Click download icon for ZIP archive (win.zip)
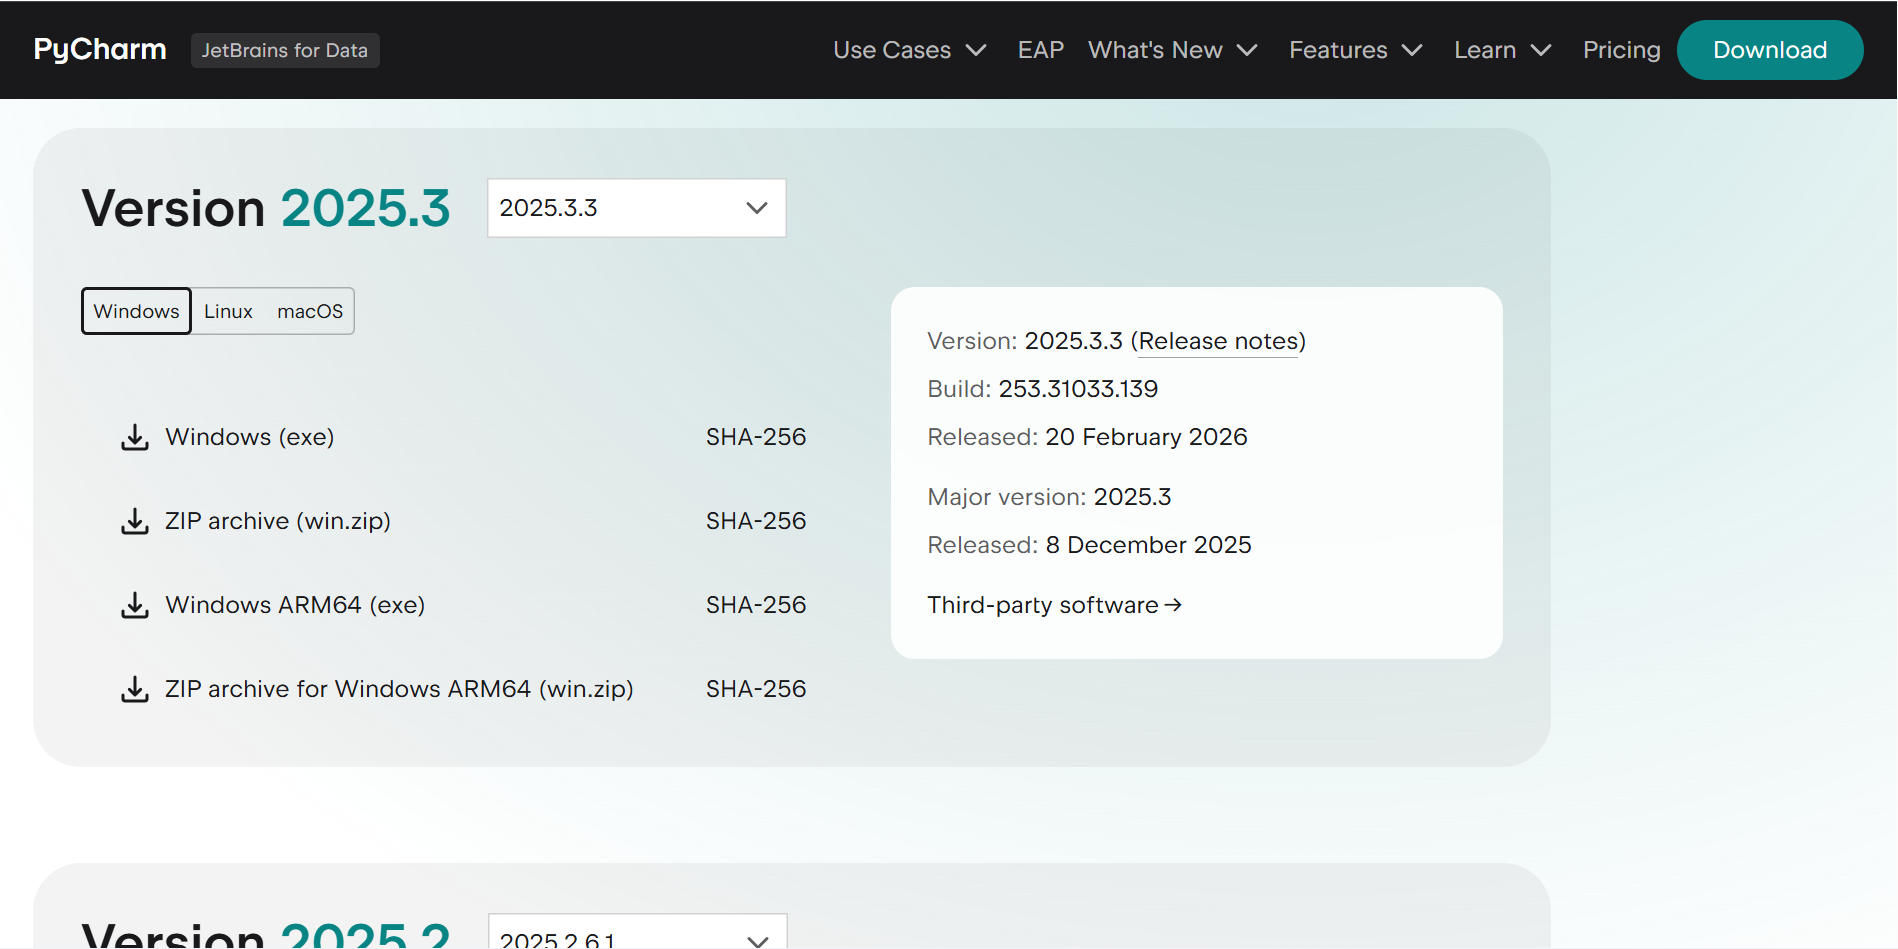This screenshot has width=1898, height=949. (135, 521)
